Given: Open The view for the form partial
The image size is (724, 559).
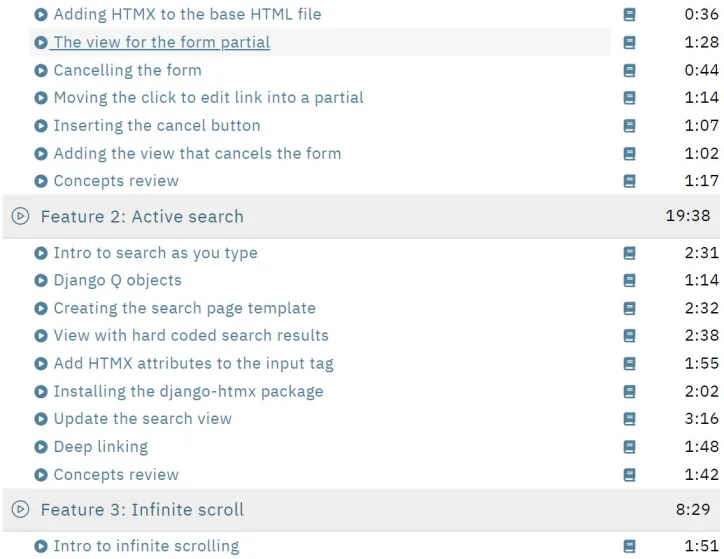Looking at the screenshot, I should (162, 42).
